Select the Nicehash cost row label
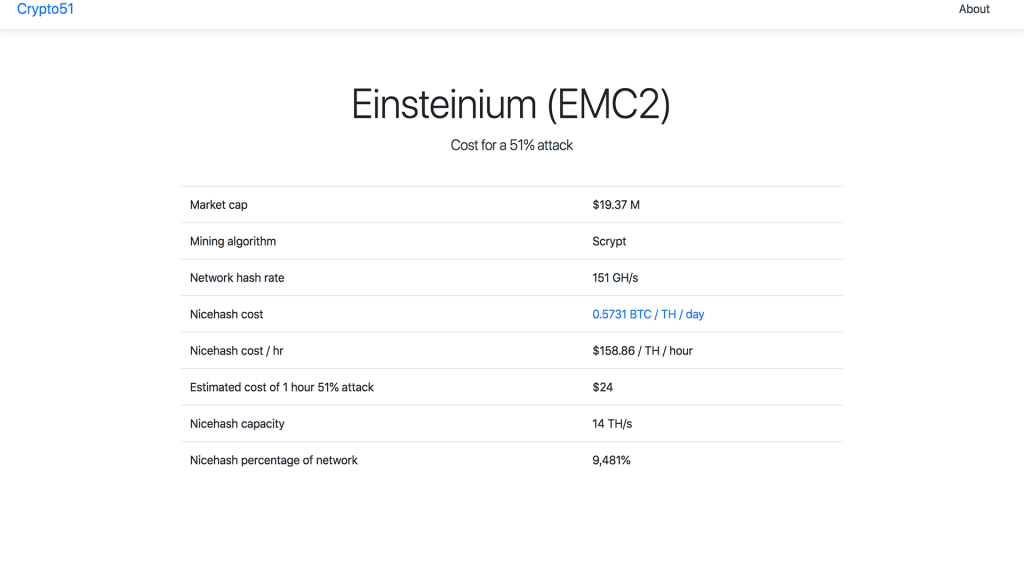The height and width of the screenshot is (576, 1024). 227,314
